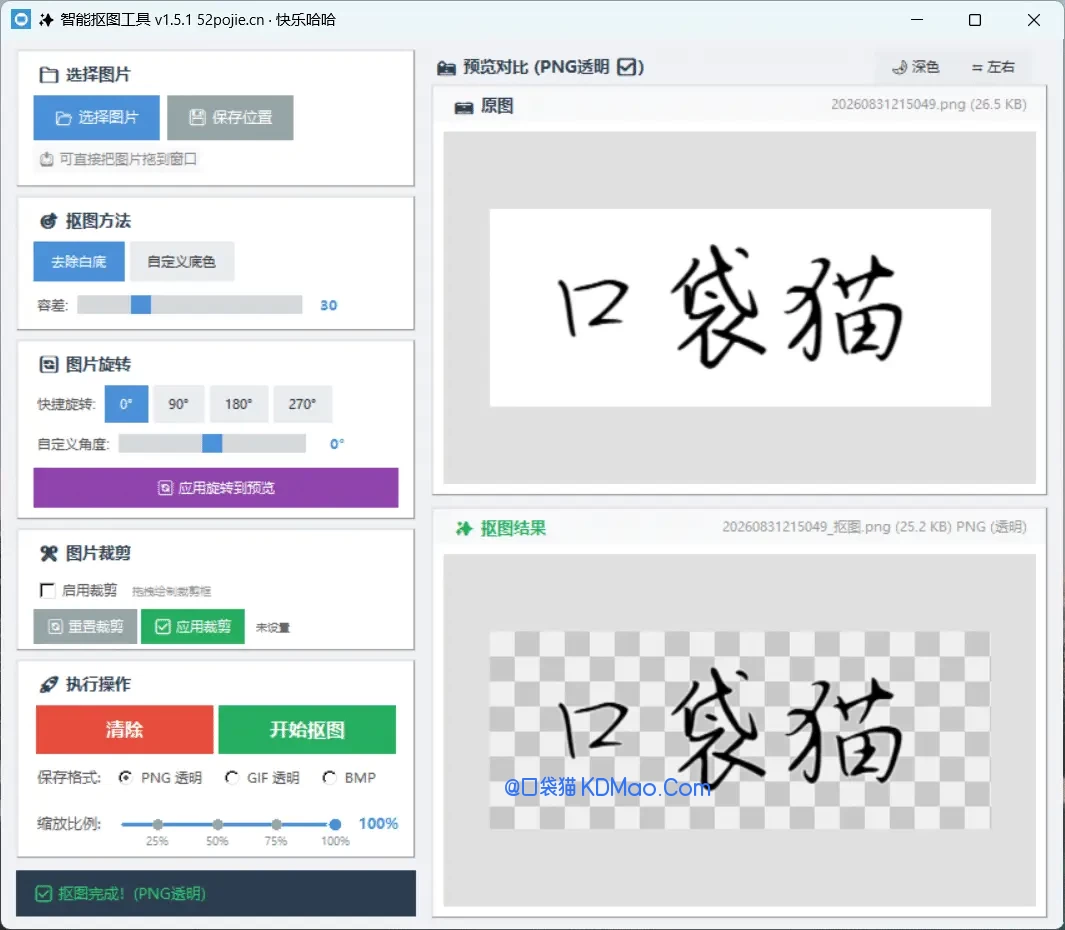
Task: Click the green sparkle icon beside 抠图结果
Action: 464,529
